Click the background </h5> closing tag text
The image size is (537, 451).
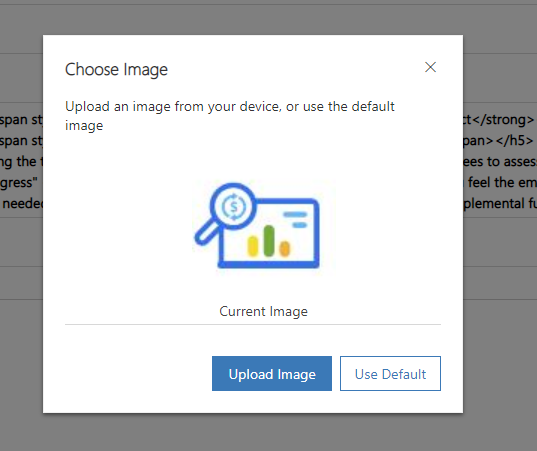514,140
